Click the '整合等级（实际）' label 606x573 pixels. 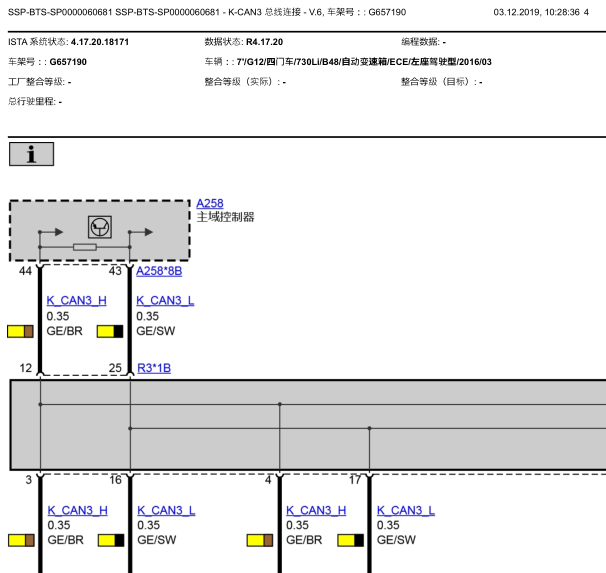coord(242,82)
